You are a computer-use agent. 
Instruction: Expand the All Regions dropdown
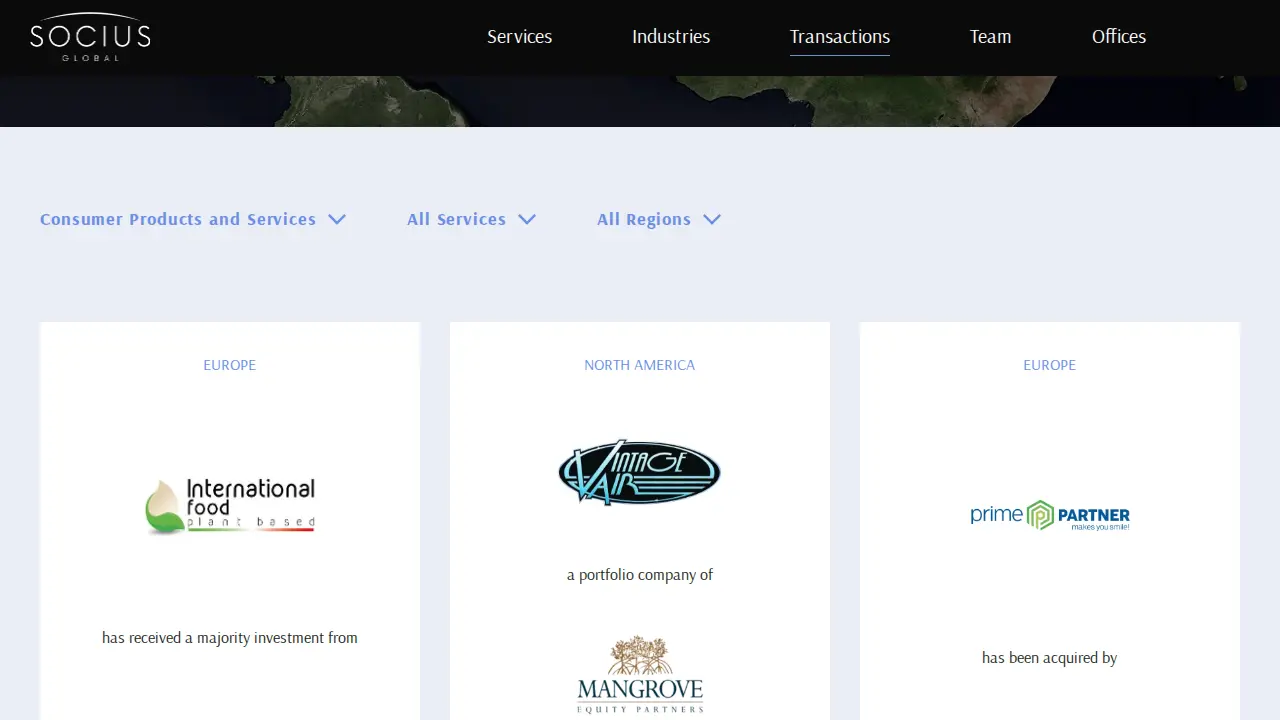(x=659, y=219)
